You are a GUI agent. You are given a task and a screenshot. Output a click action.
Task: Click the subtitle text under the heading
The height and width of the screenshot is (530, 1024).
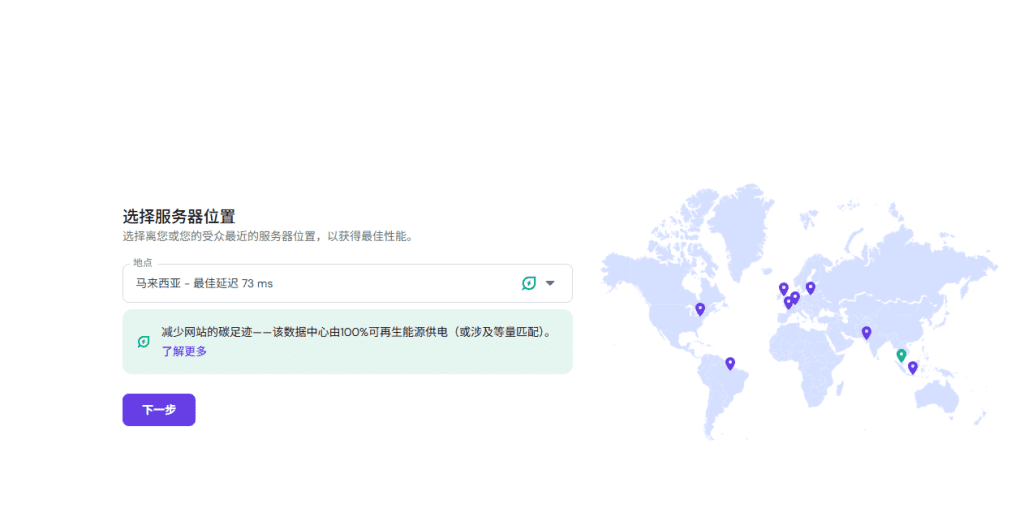point(267,237)
